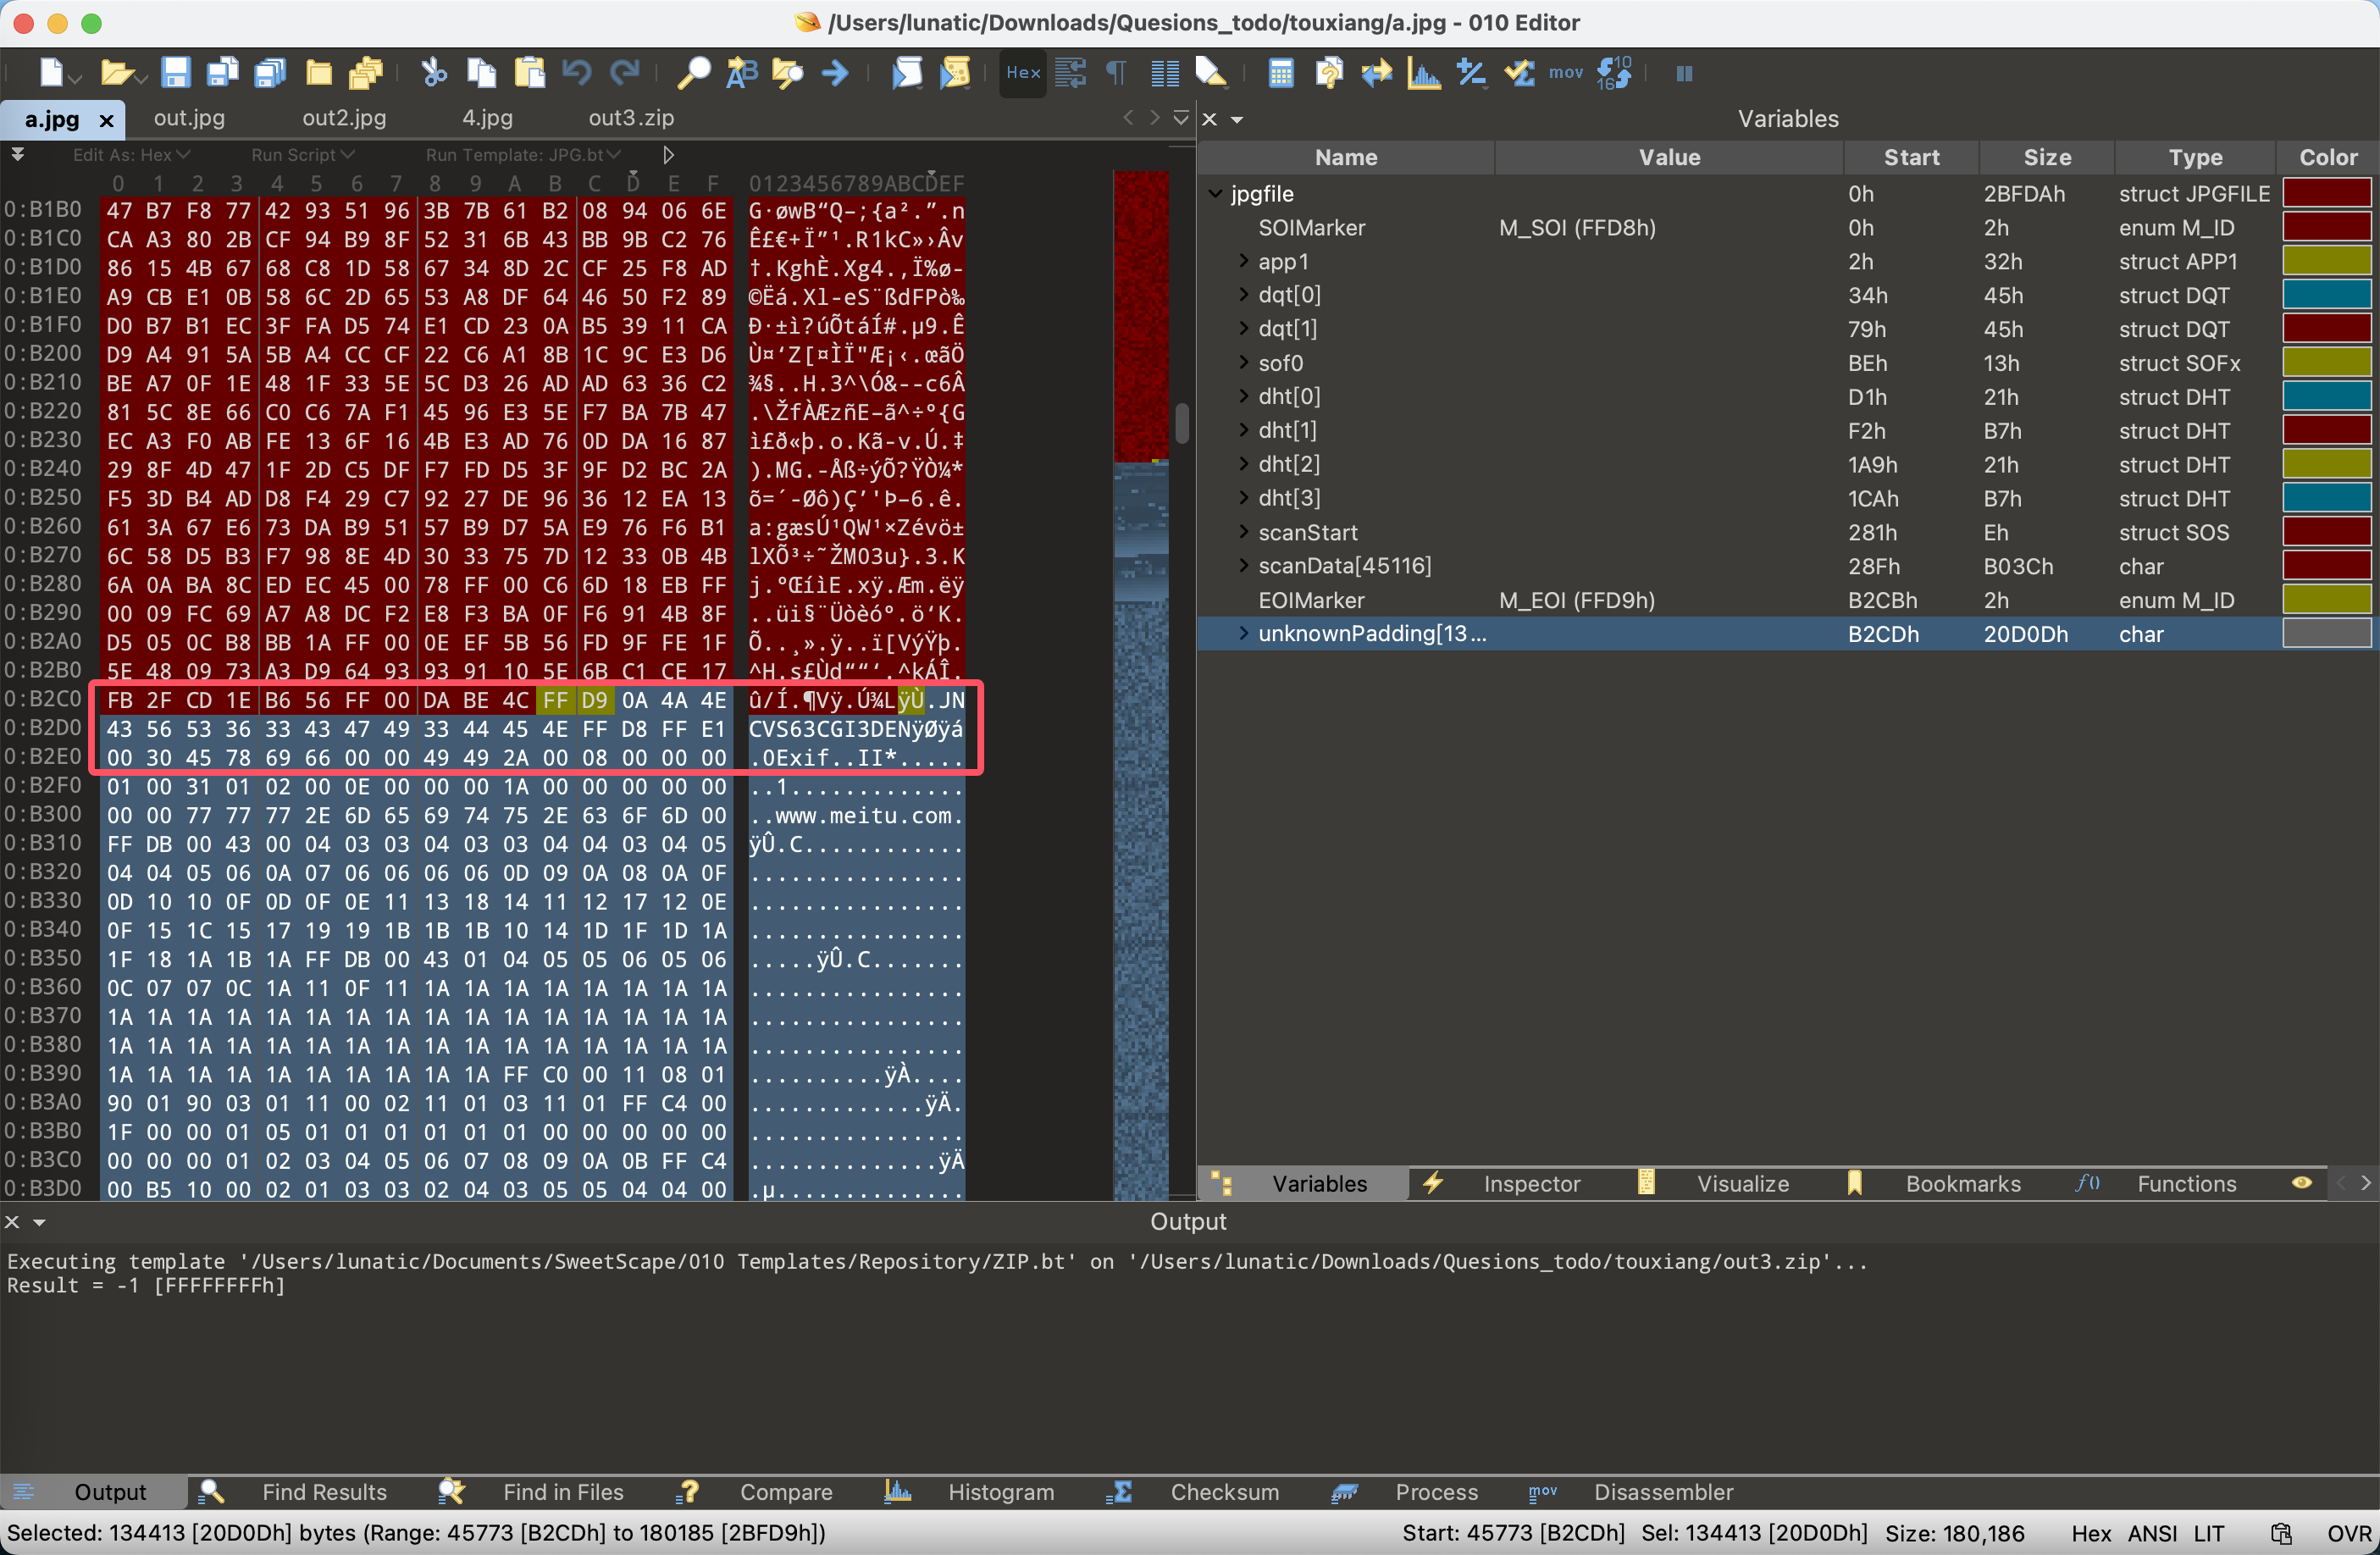
Task: Click the Open File folder icon
Action: pos(117,73)
